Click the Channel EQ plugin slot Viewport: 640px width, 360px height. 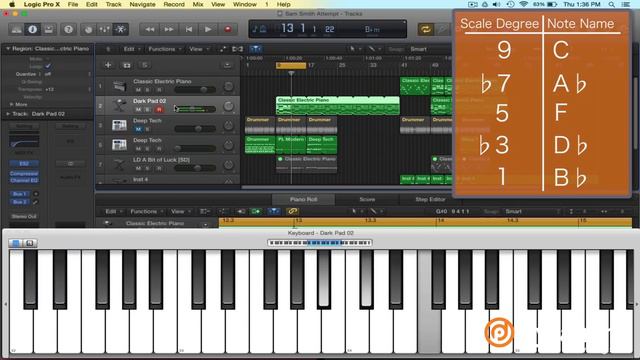(24, 180)
